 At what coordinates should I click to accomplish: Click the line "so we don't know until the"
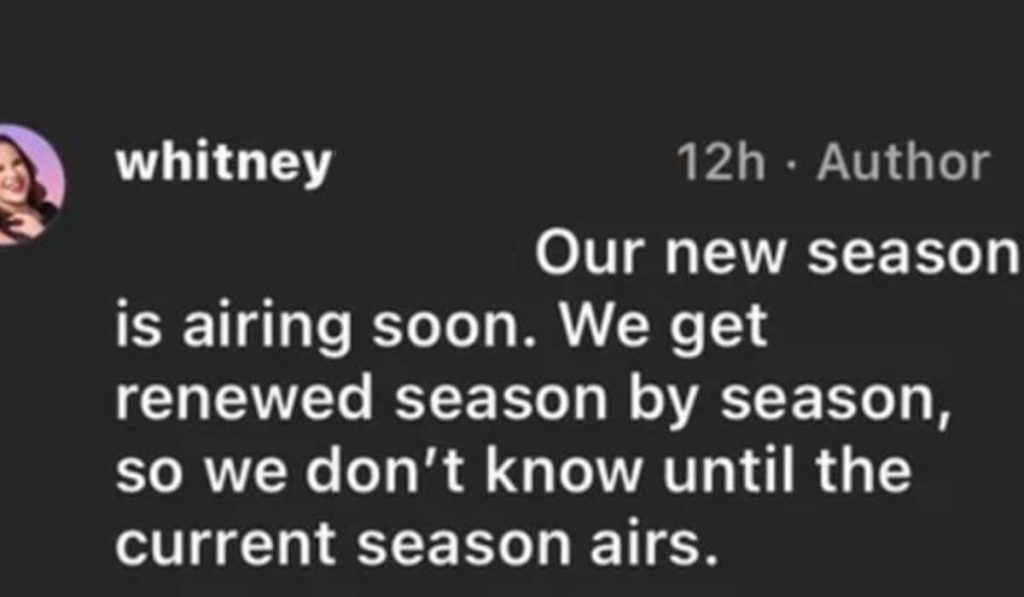click(x=513, y=472)
